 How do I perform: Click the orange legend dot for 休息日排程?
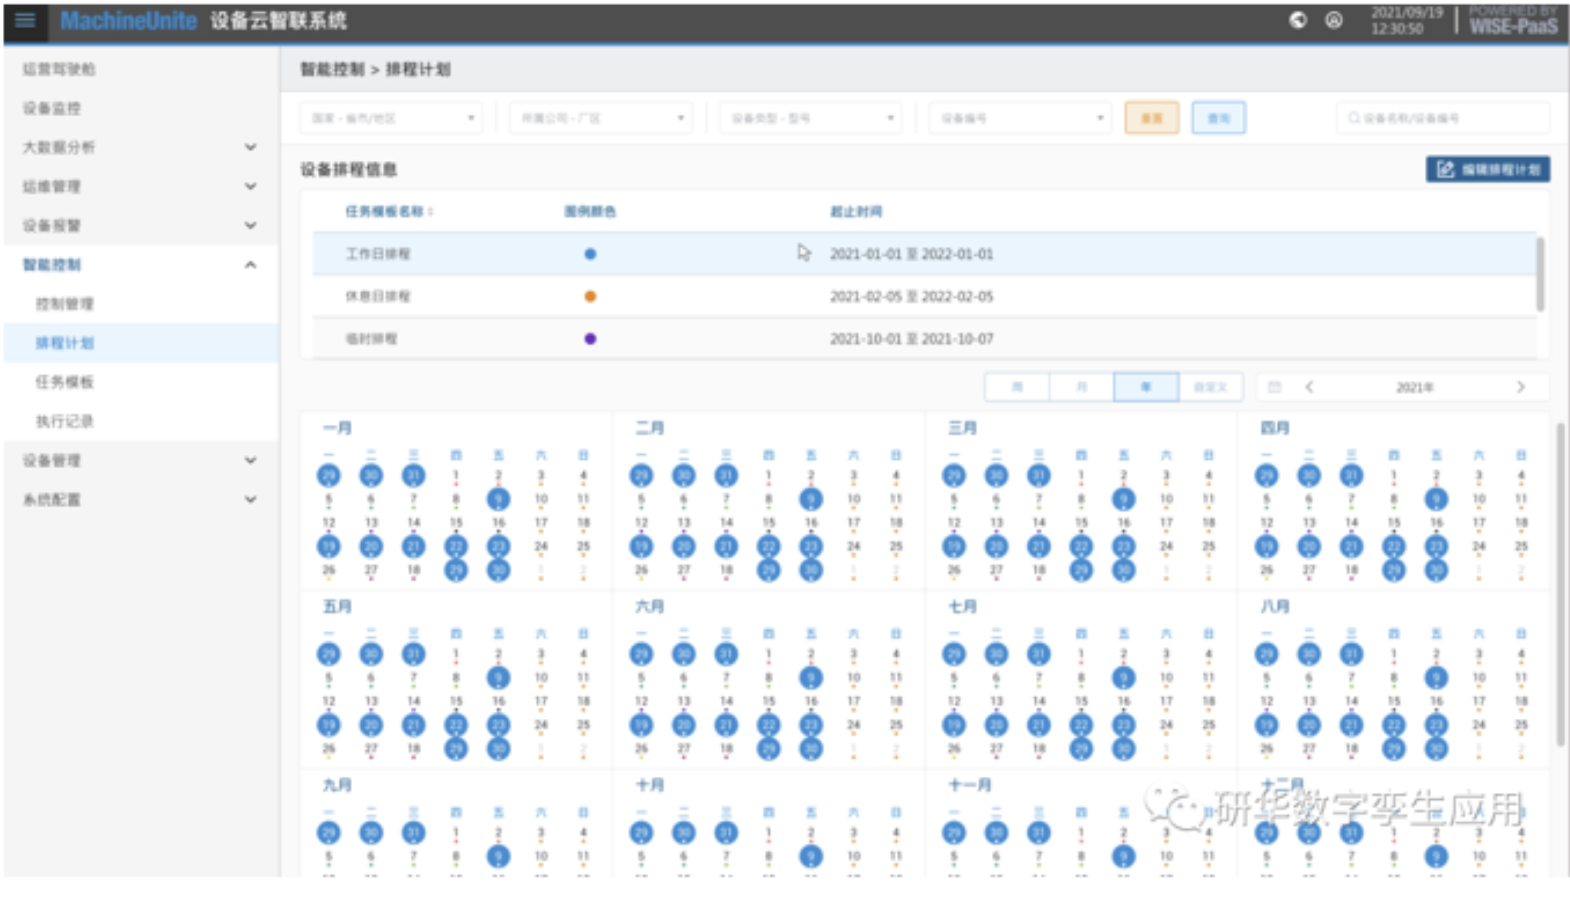pos(590,296)
